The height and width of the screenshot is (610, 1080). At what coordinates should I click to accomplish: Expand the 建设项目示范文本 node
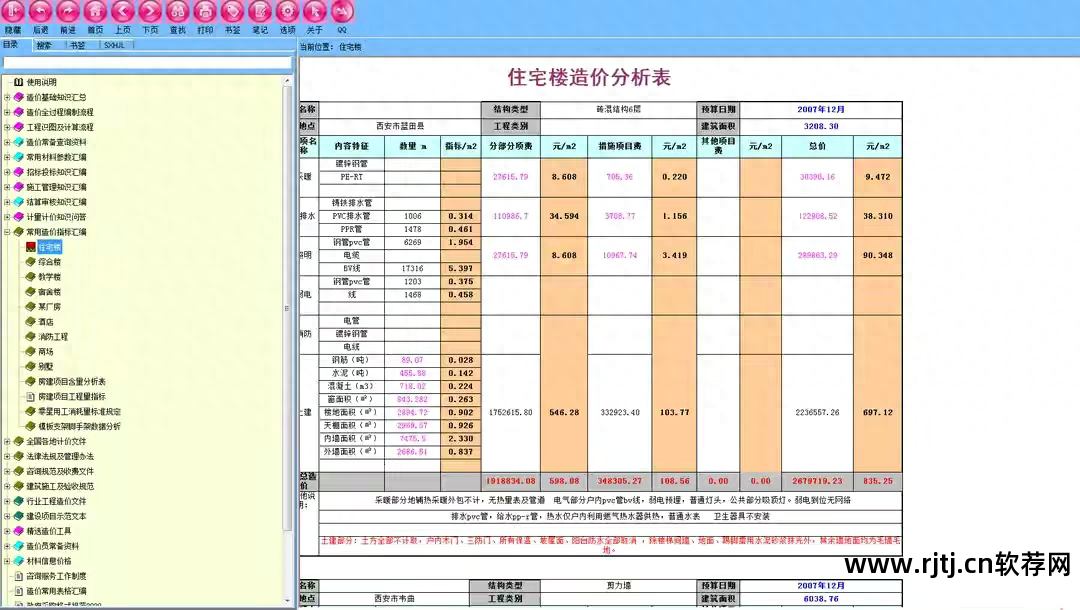pos(7,516)
